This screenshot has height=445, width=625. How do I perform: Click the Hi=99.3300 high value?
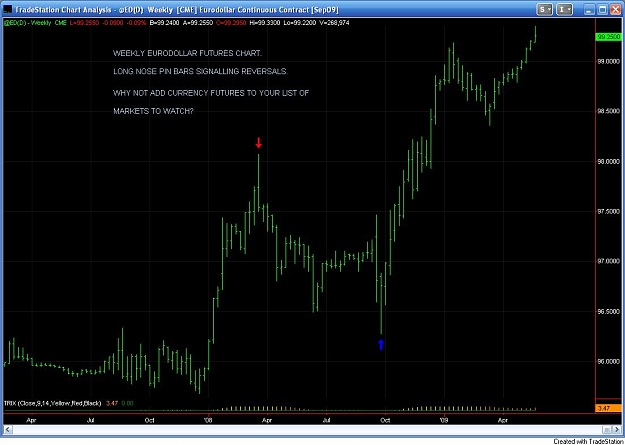pos(264,23)
